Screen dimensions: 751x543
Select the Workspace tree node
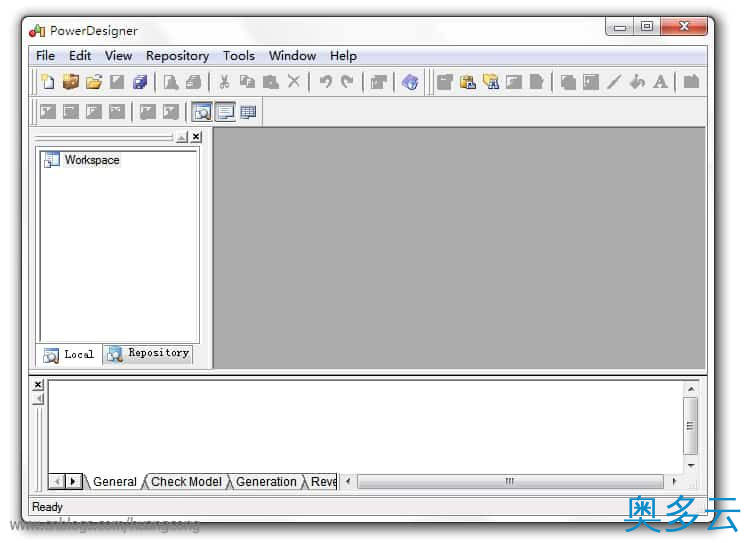coord(92,160)
